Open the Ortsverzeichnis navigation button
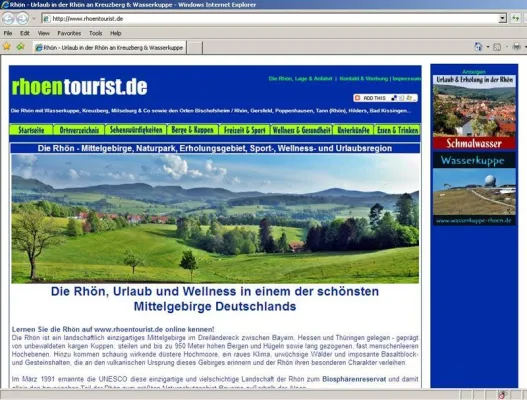 [x=79, y=130]
